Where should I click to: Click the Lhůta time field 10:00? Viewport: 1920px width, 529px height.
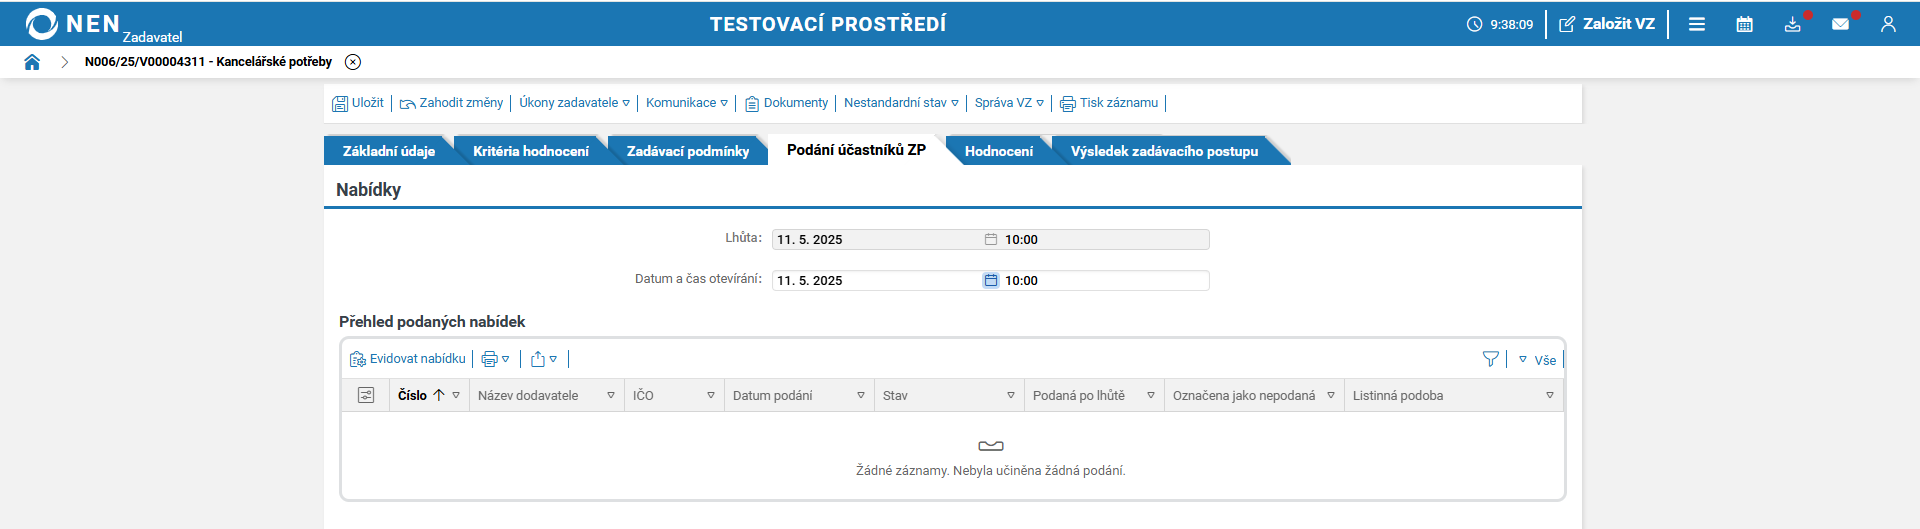[1105, 240]
